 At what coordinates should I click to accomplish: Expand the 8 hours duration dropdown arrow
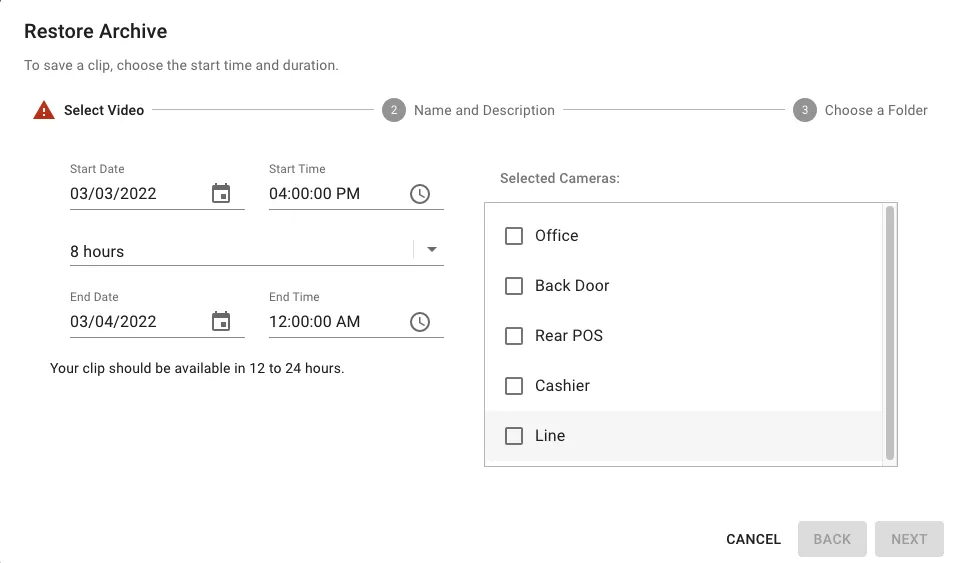click(x=432, y=250)
